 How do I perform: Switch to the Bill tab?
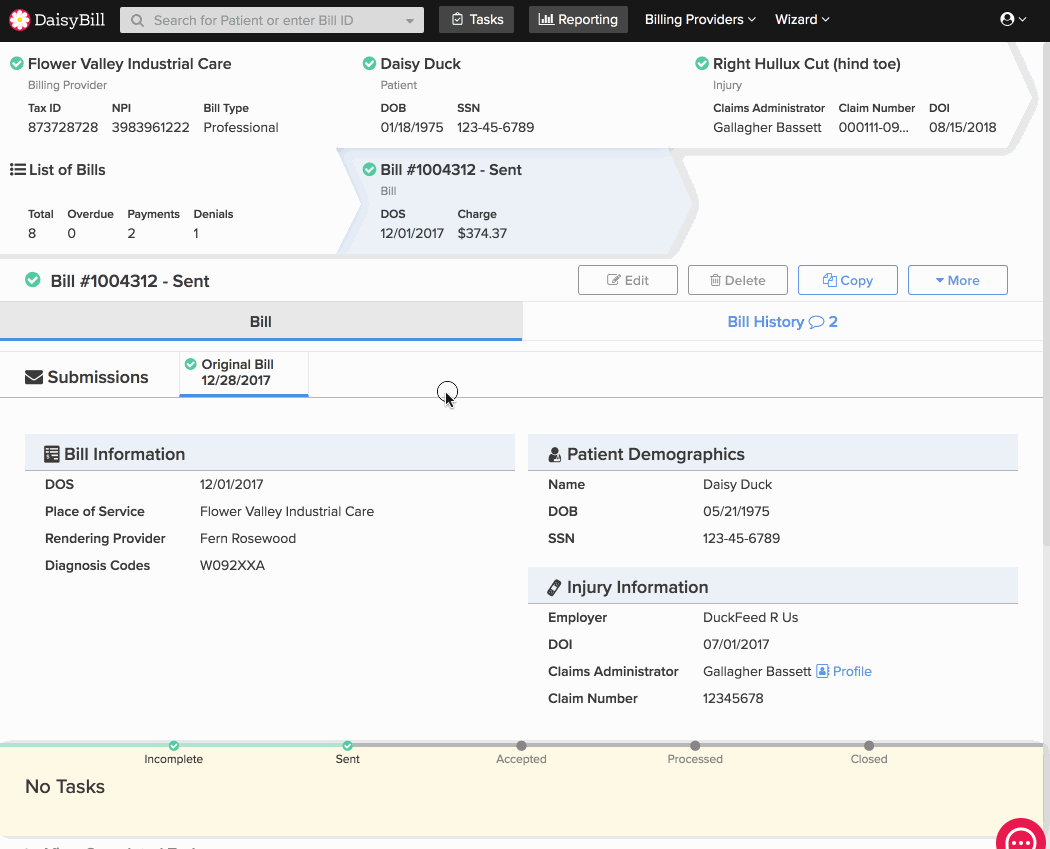click(260, 321)
